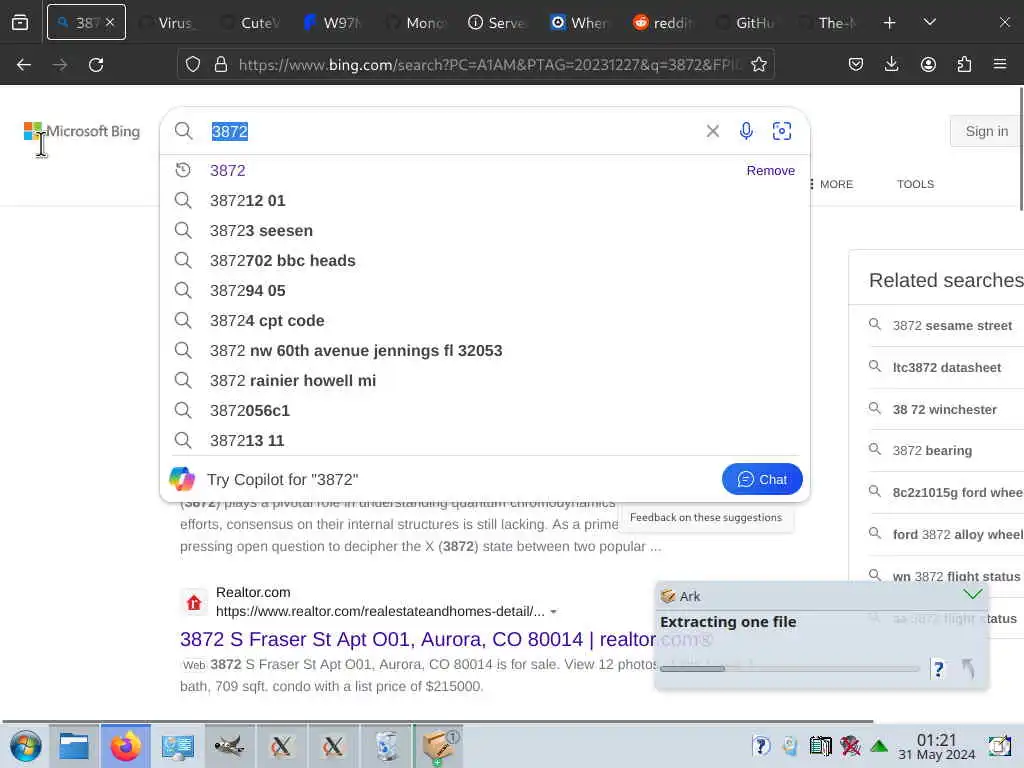
Task: Open Bing visual search camera icon
Action: coord(782,131)
